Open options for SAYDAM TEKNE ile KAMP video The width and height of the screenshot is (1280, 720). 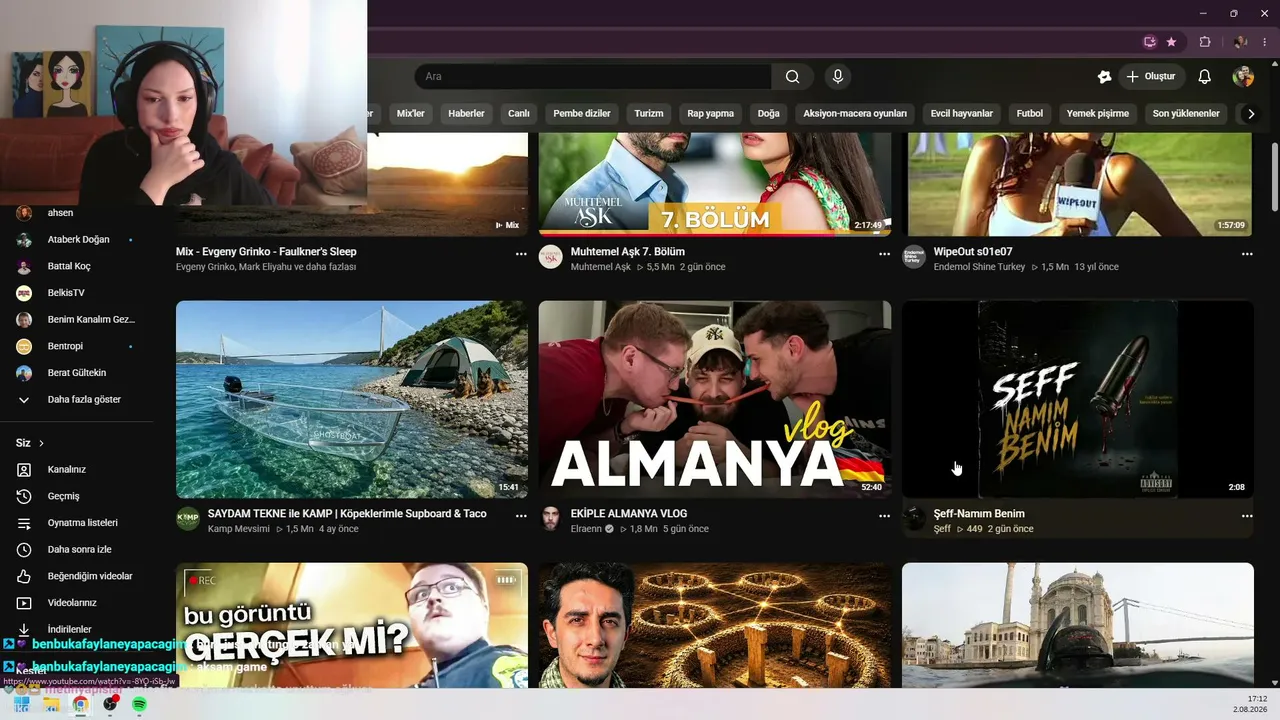tap(521, 516)
